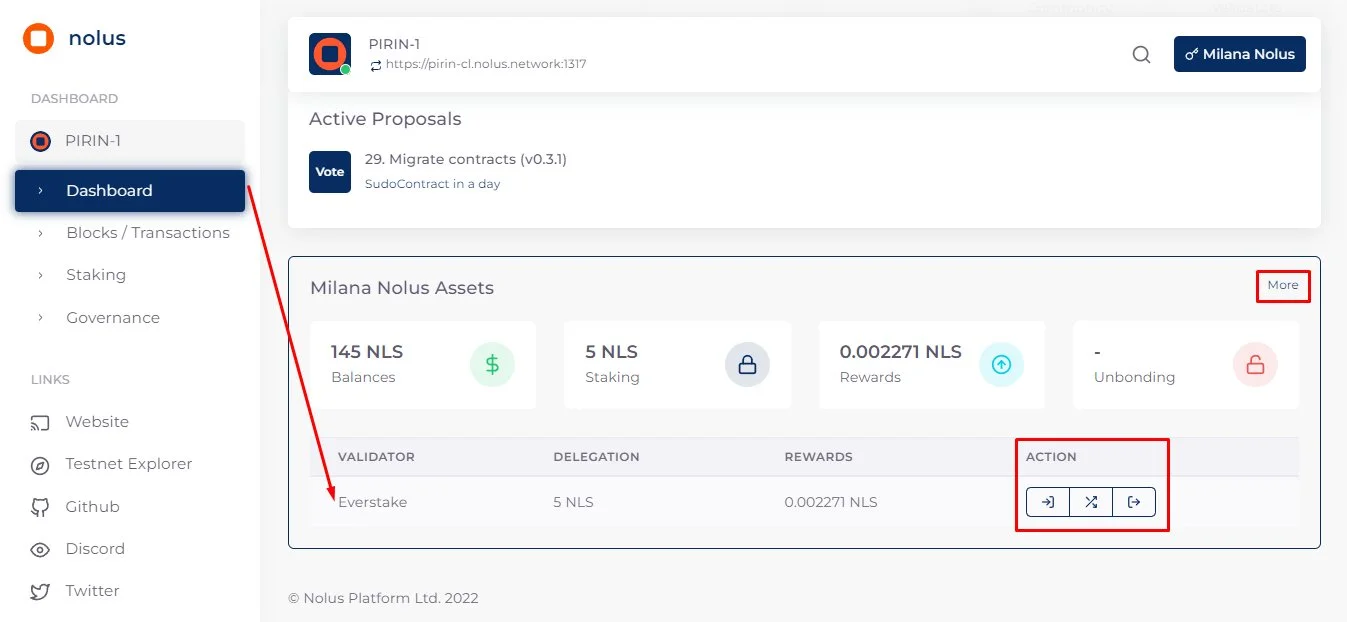Image resolution: width=1347 pixels, height=622 pixels.
Task: Expand the Blocks / Transactions section
Action: click(x=147, y=232)
